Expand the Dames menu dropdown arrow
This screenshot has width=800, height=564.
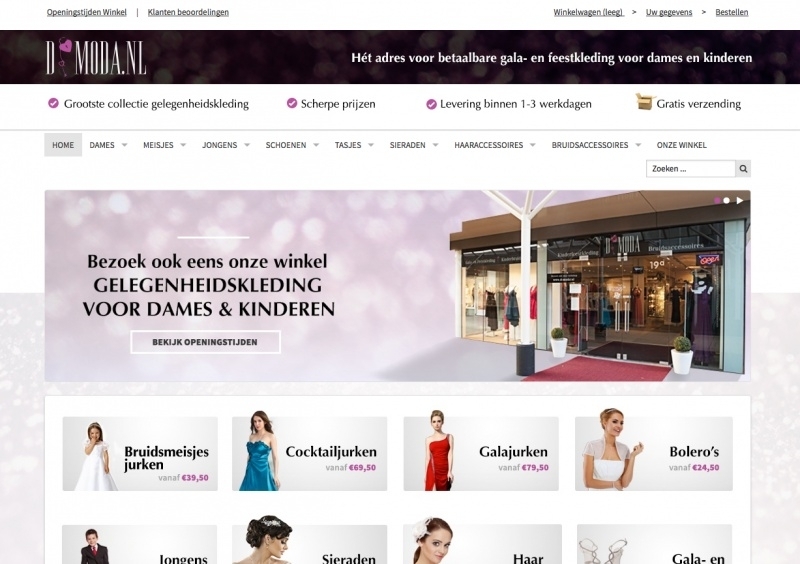coord(124,145)
